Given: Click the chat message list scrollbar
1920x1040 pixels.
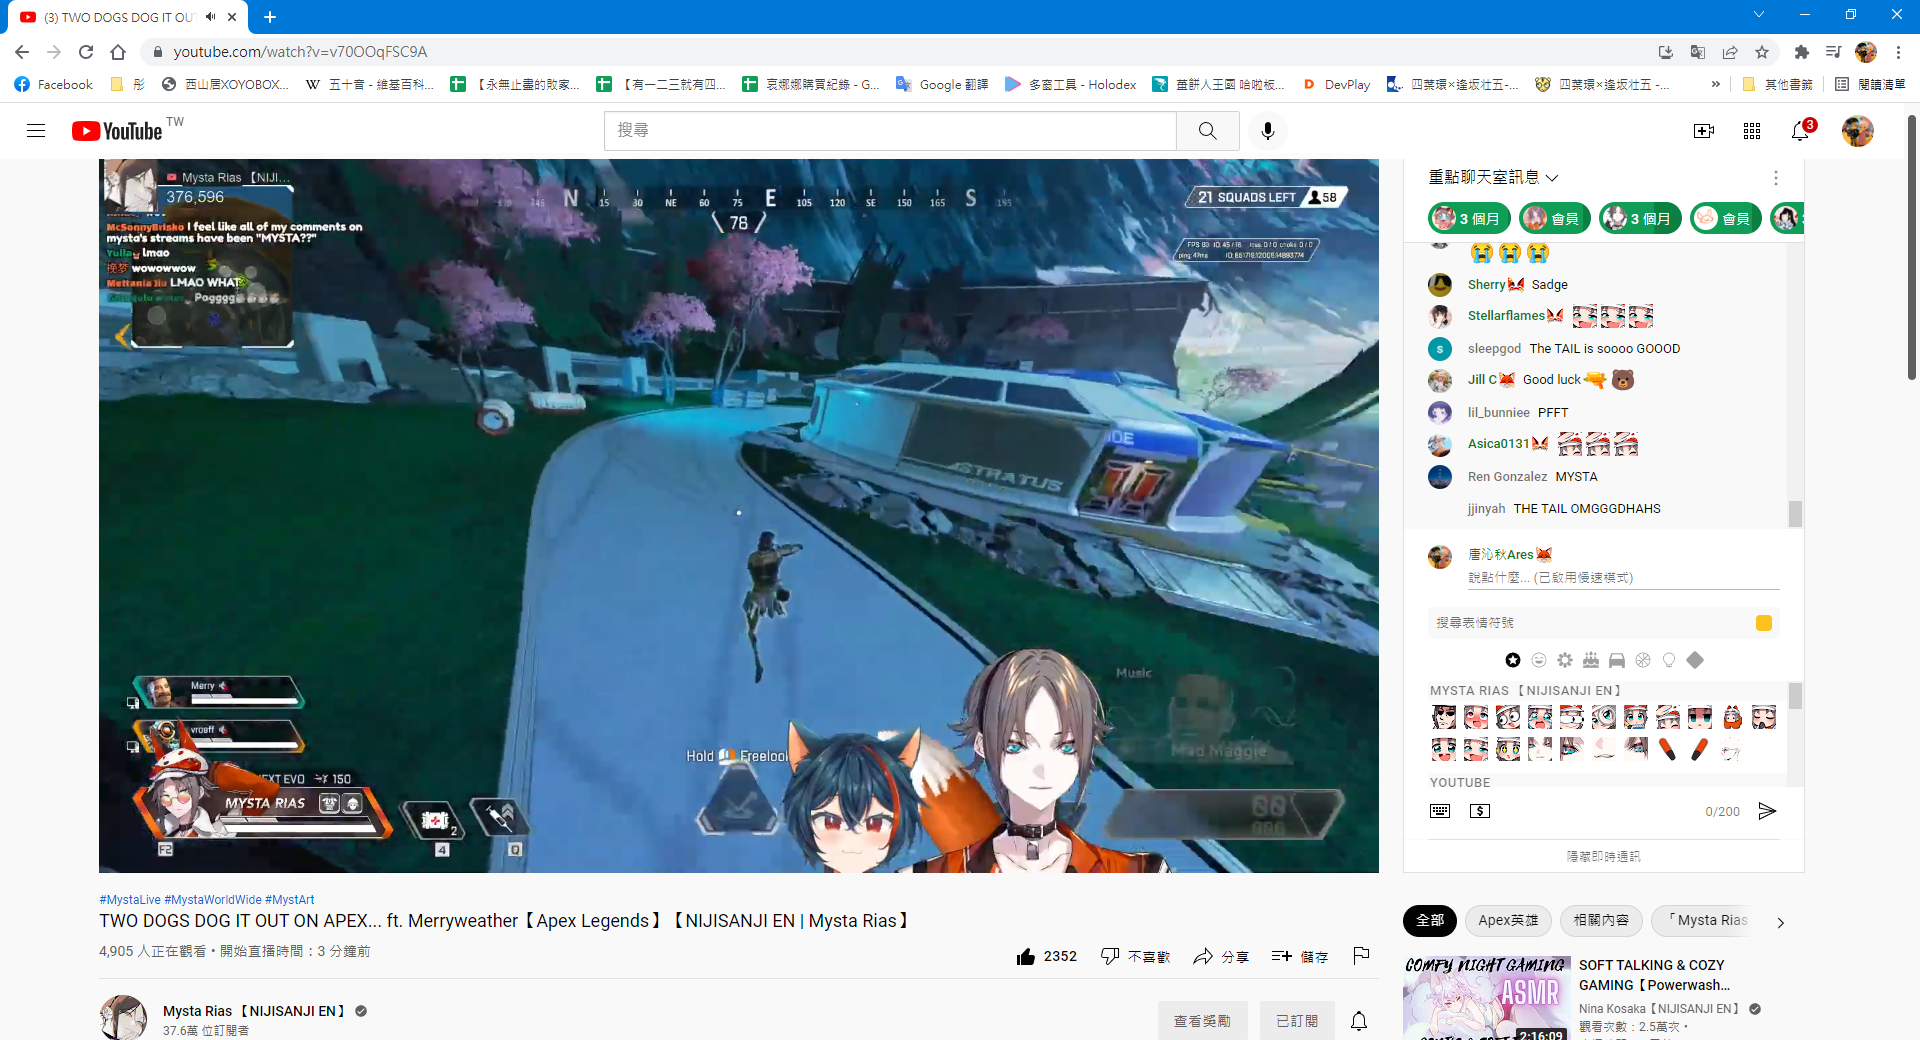Looking at the screenshot, I should (1795, 513).
